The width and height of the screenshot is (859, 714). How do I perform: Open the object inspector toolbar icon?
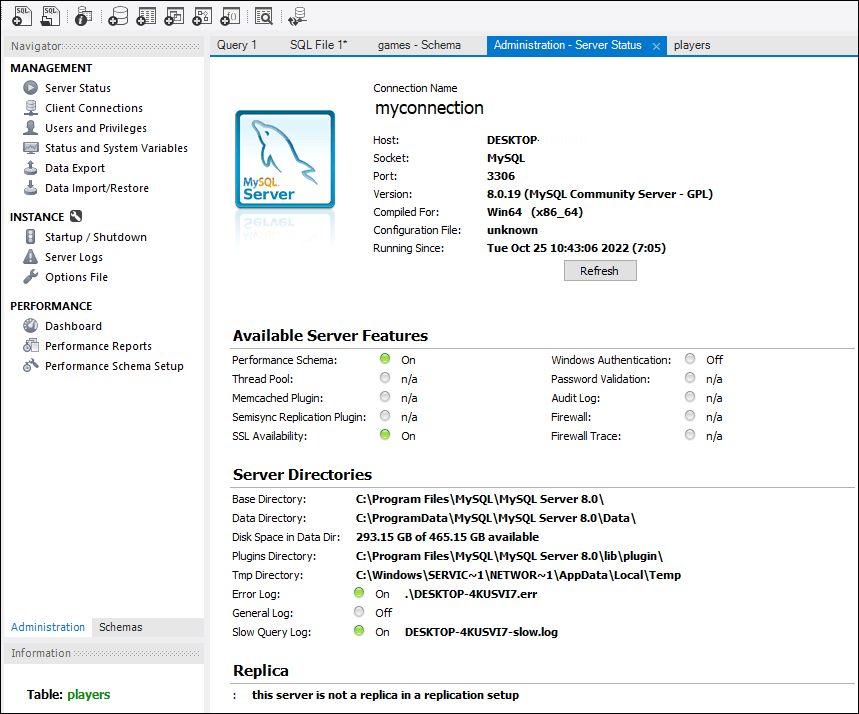[x=83, y=15]
